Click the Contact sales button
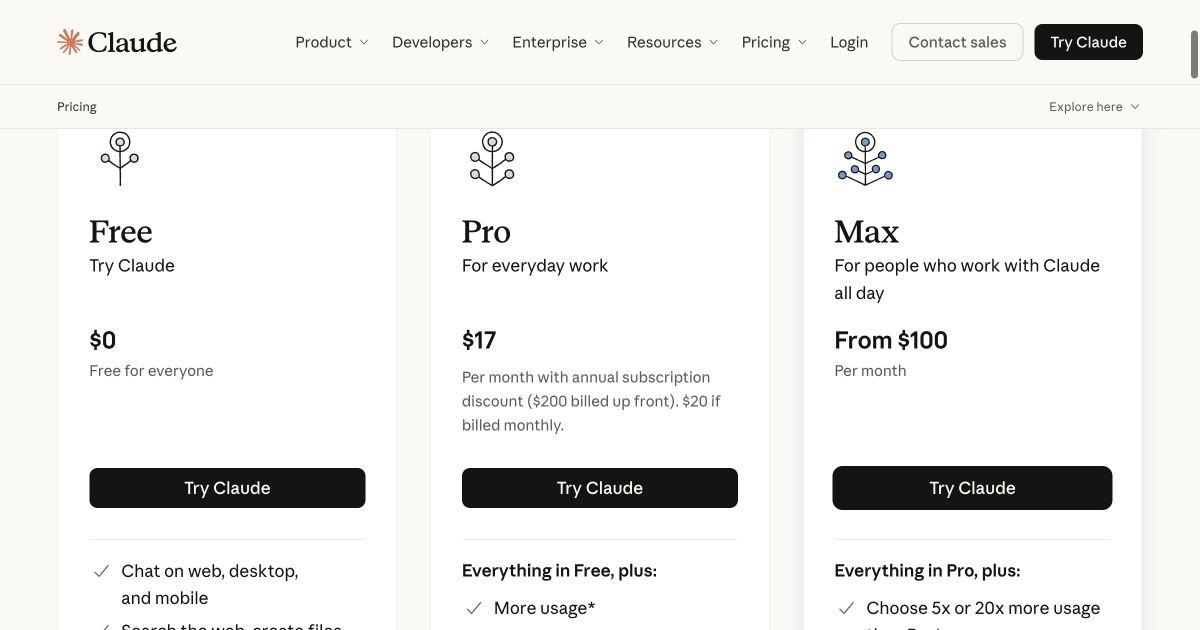 pos(957,42)
